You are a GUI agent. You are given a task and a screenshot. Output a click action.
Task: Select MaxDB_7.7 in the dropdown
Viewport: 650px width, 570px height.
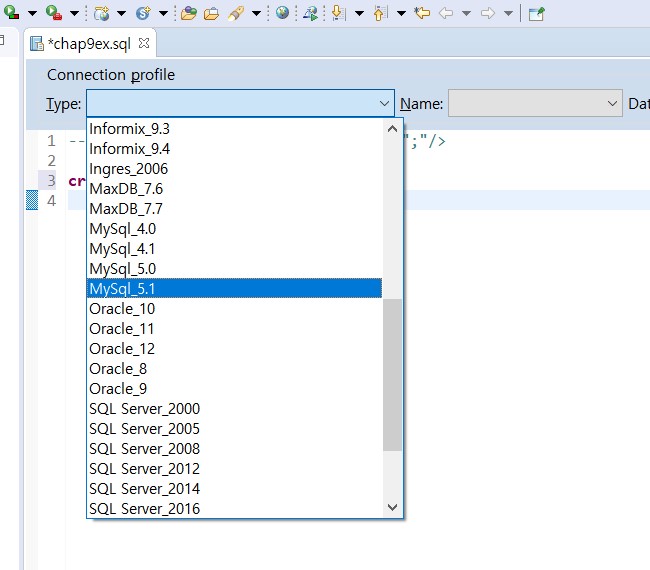pyautogui.click(x=234, y=209)
